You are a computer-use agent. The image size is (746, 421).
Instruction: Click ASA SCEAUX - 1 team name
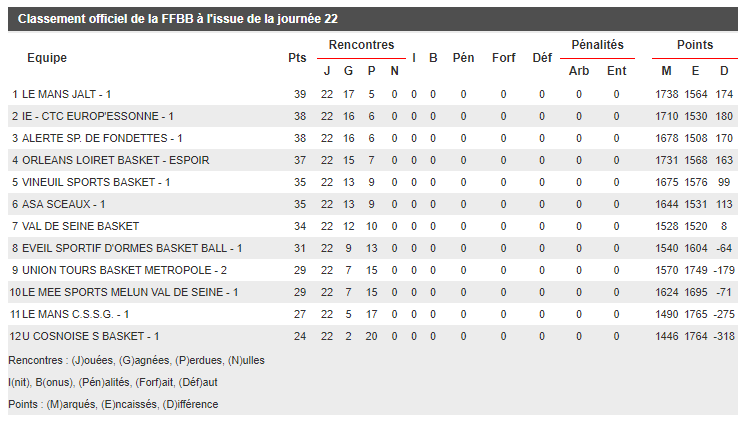pyautogui.click(x=64, y=204)
